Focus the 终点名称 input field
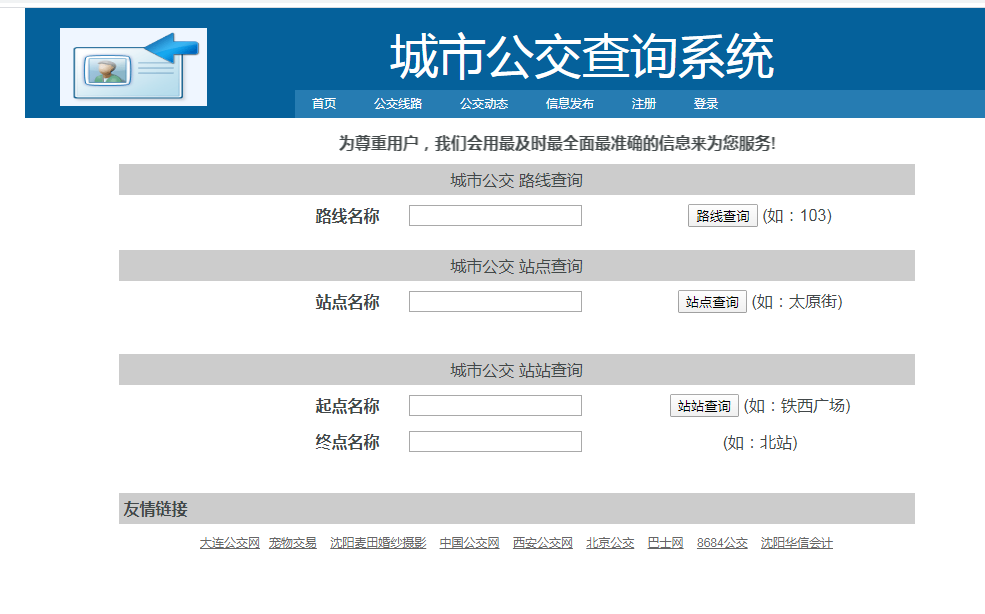The image size is (985, 614). coord(495,441)
